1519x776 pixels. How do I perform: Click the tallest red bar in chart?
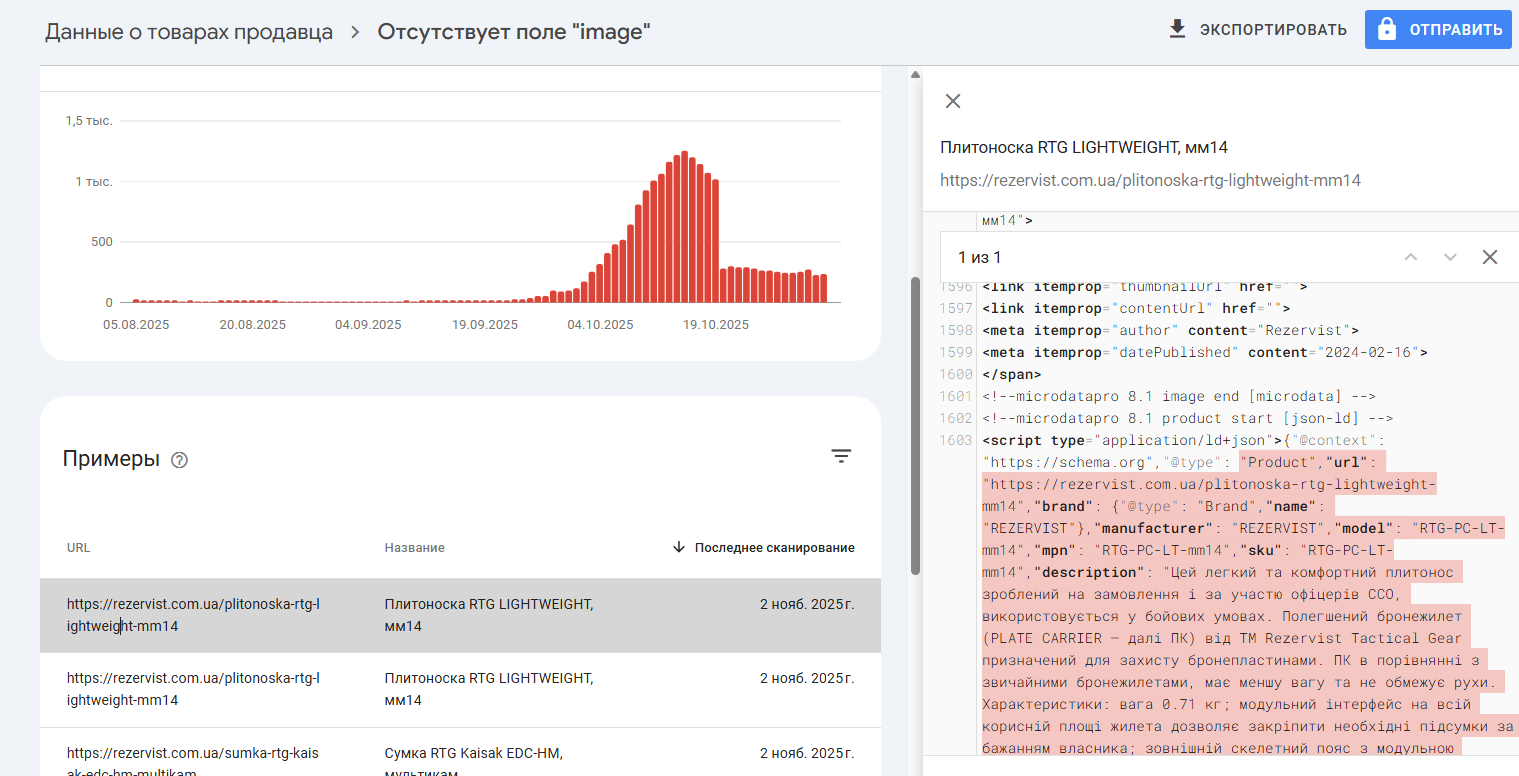coord(684,227)
